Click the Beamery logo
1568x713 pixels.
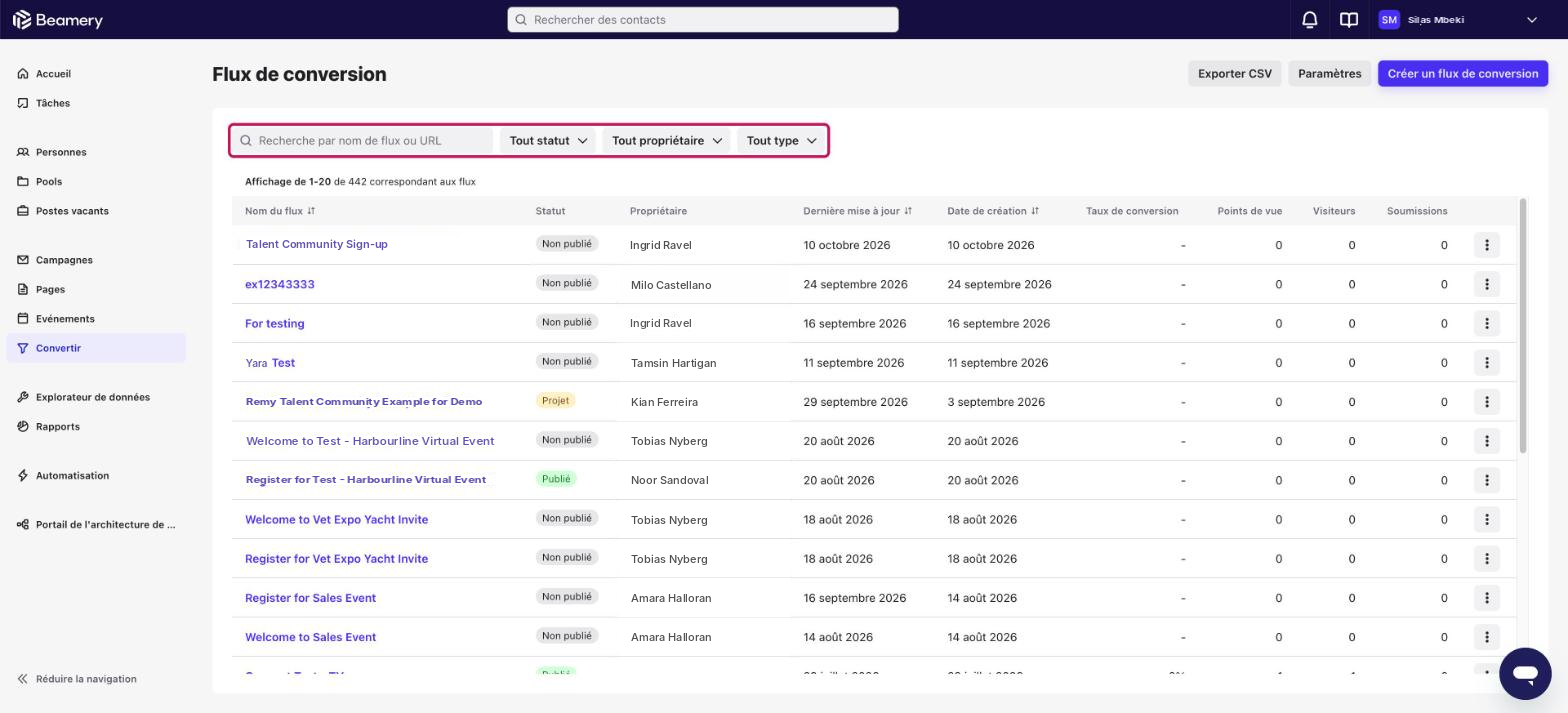coord(57,20)
